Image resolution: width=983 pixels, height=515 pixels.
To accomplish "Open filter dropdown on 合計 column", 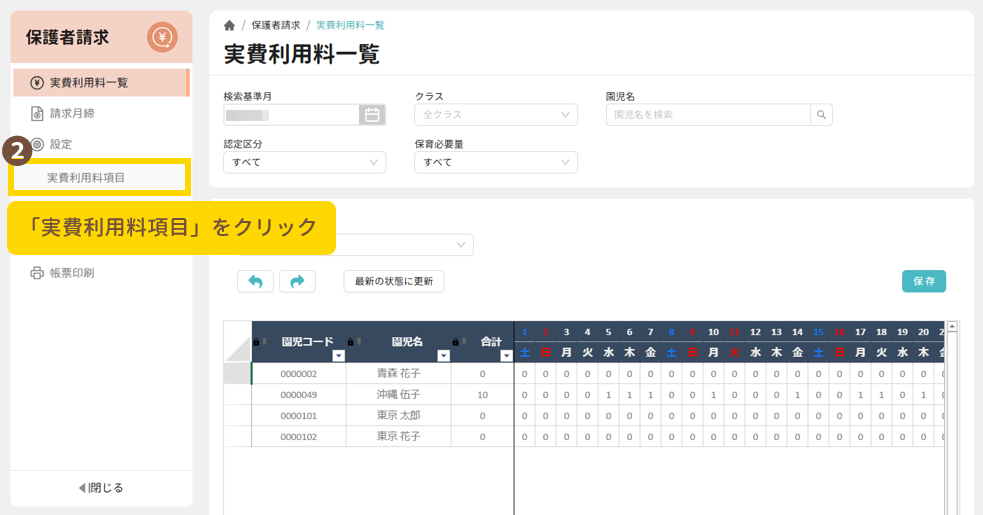I will click(506, 355).
